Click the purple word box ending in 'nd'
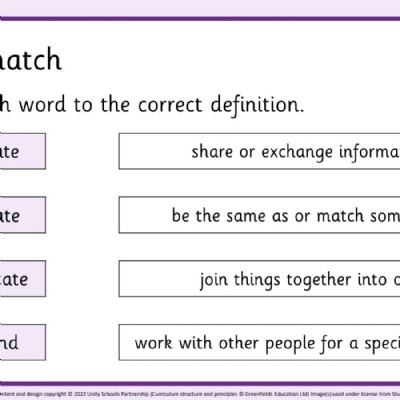 23,342
